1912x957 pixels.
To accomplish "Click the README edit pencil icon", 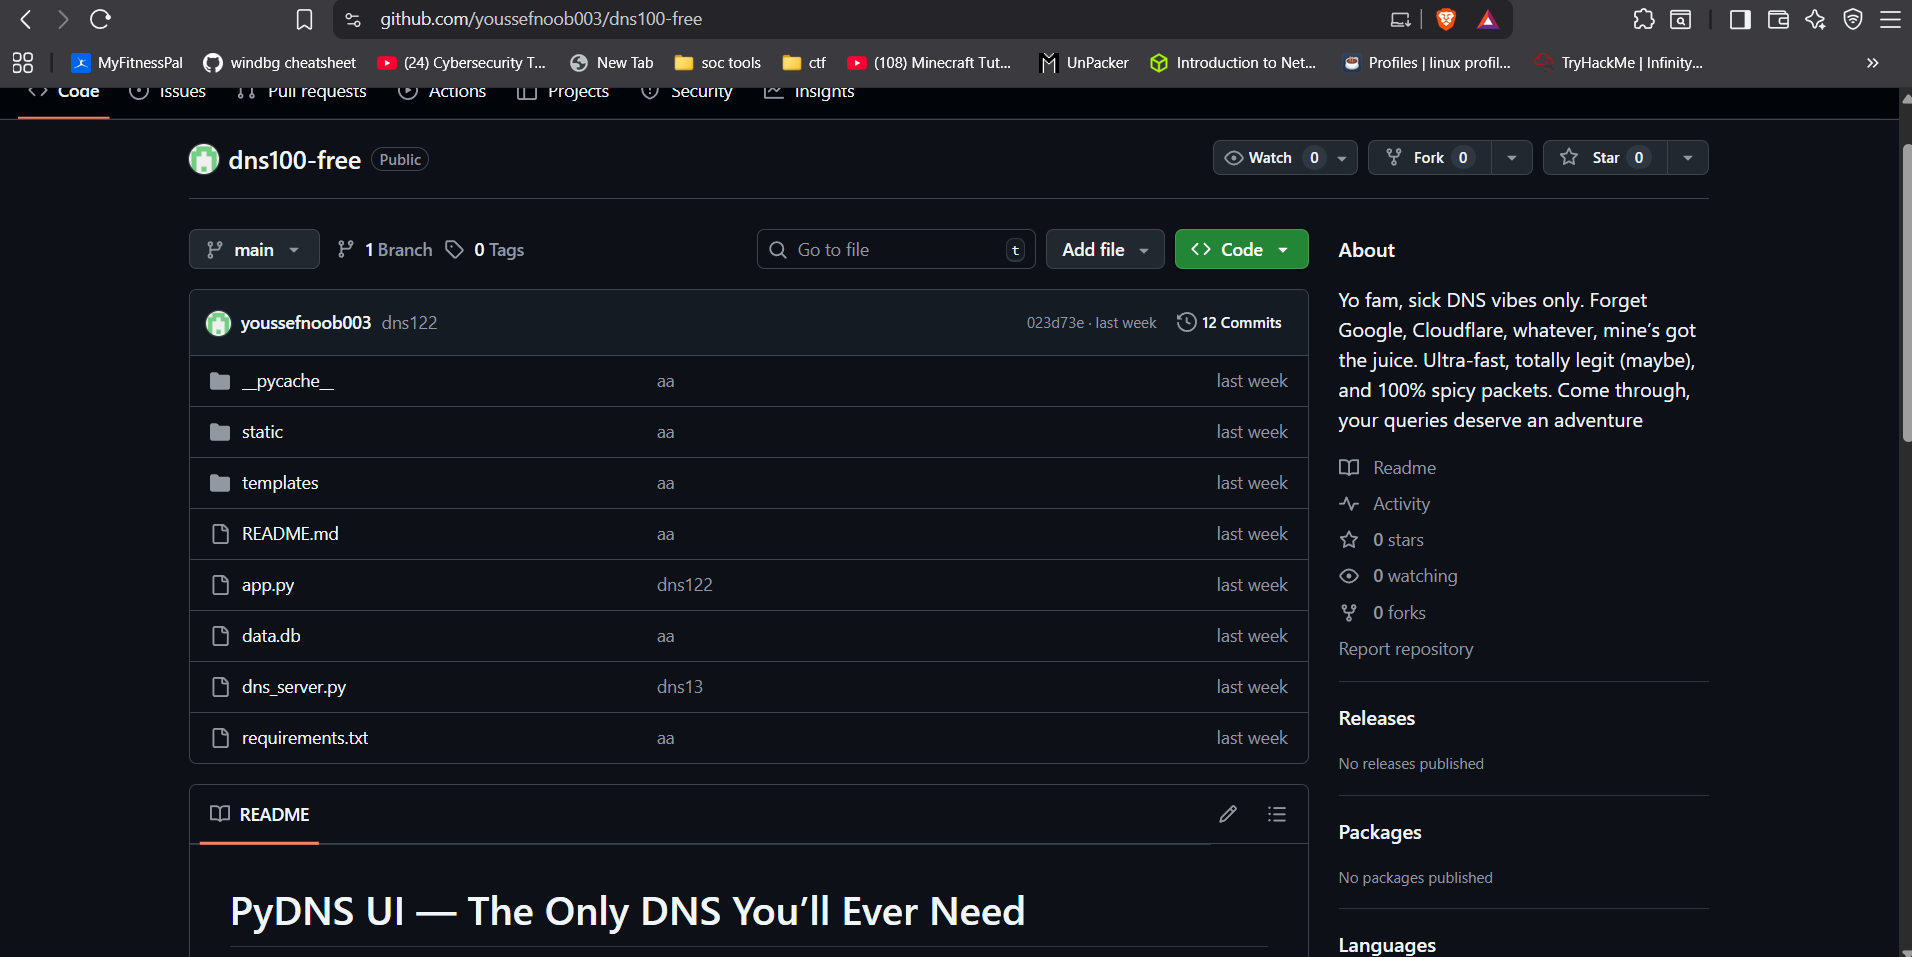I will 1227,814.
